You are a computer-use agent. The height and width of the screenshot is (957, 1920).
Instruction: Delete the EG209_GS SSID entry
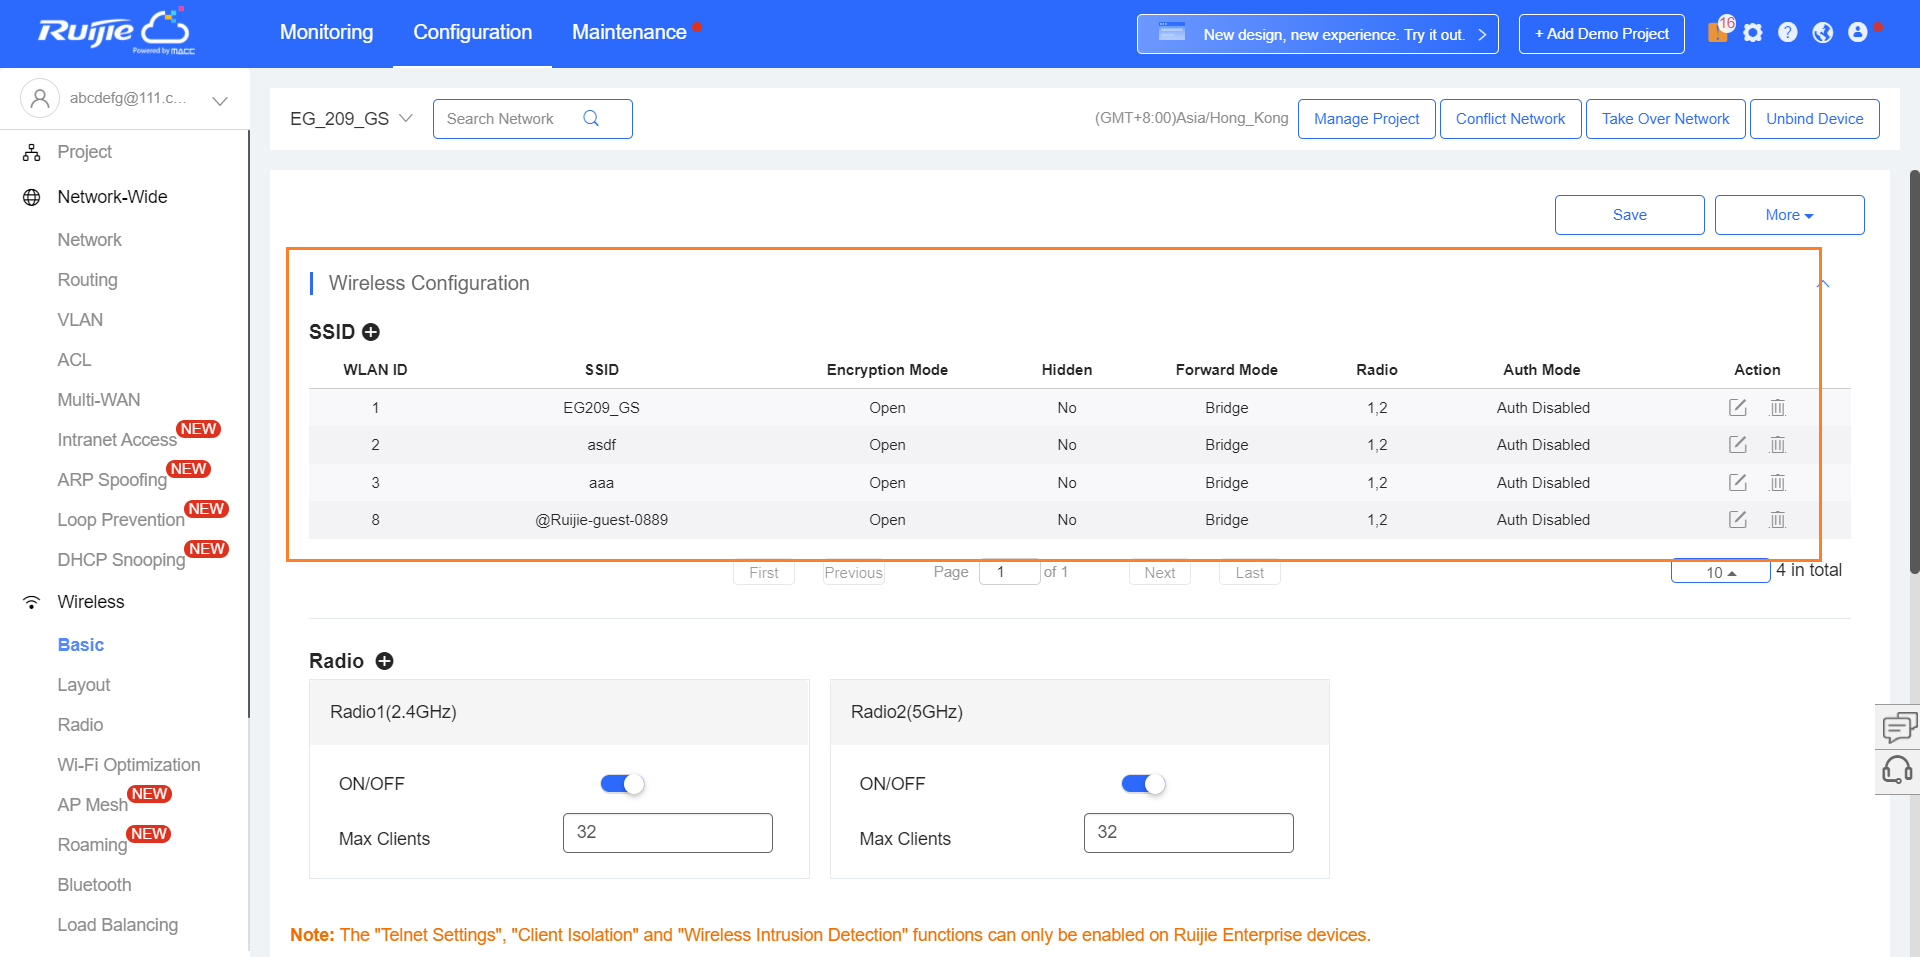[1778, 408]
